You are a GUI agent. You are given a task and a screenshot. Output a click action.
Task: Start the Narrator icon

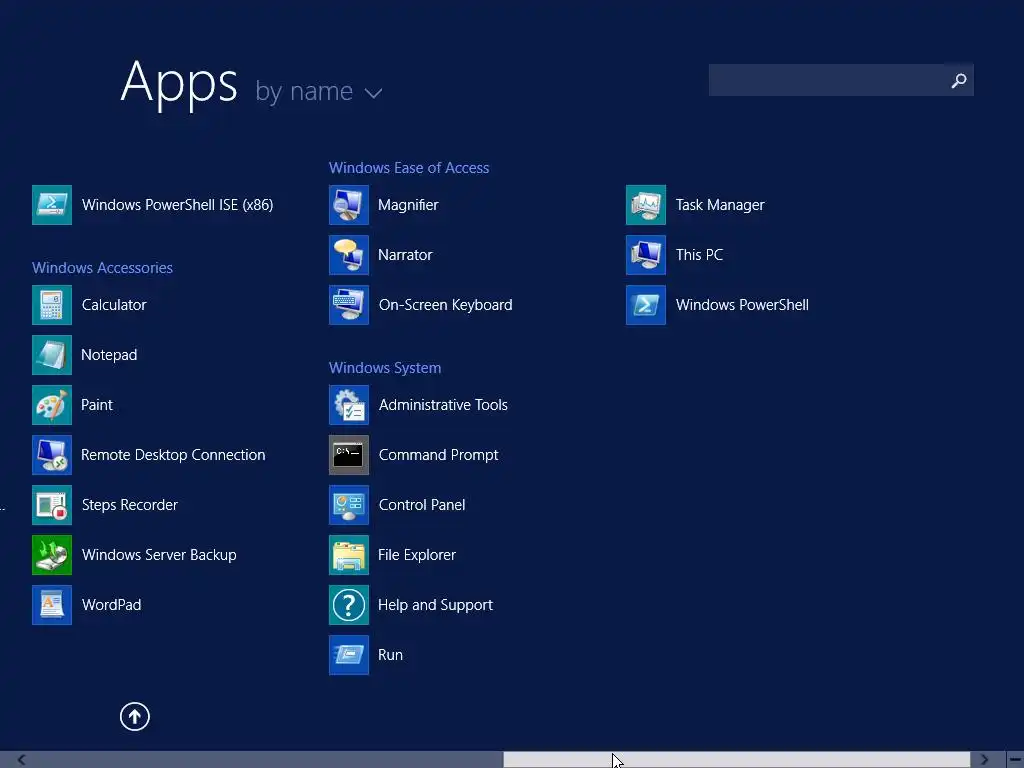pyautogui.click(x=349, y=255)
